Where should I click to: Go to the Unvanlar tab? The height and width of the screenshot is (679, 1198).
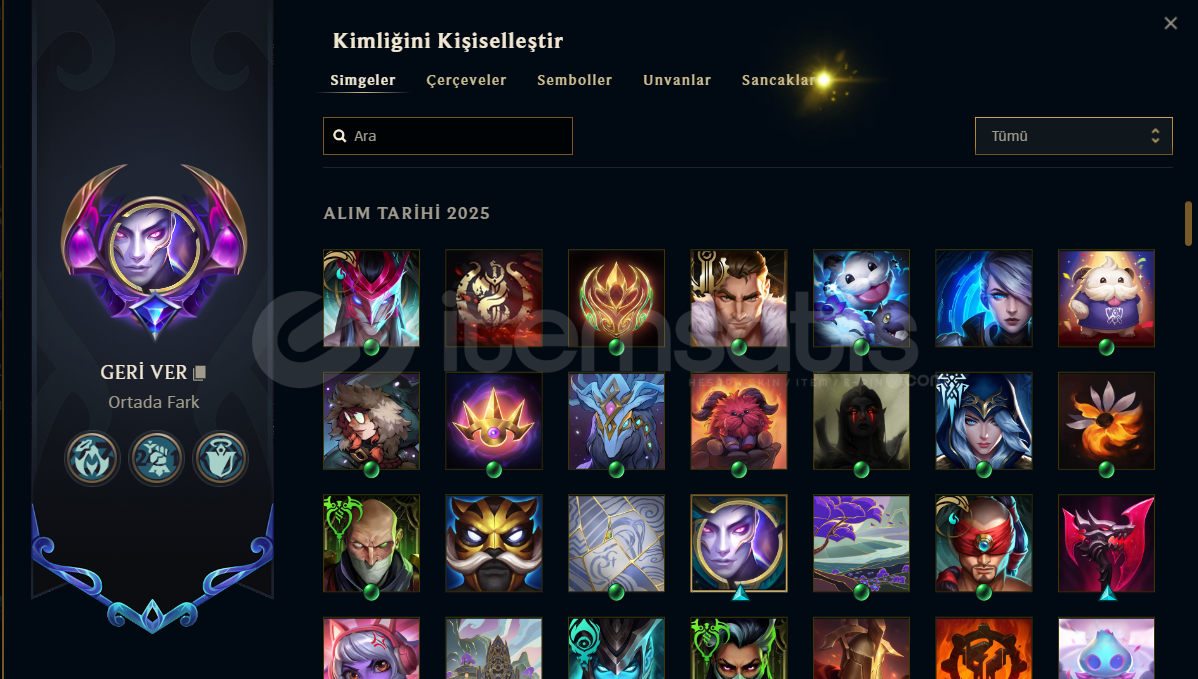[677, 80]
